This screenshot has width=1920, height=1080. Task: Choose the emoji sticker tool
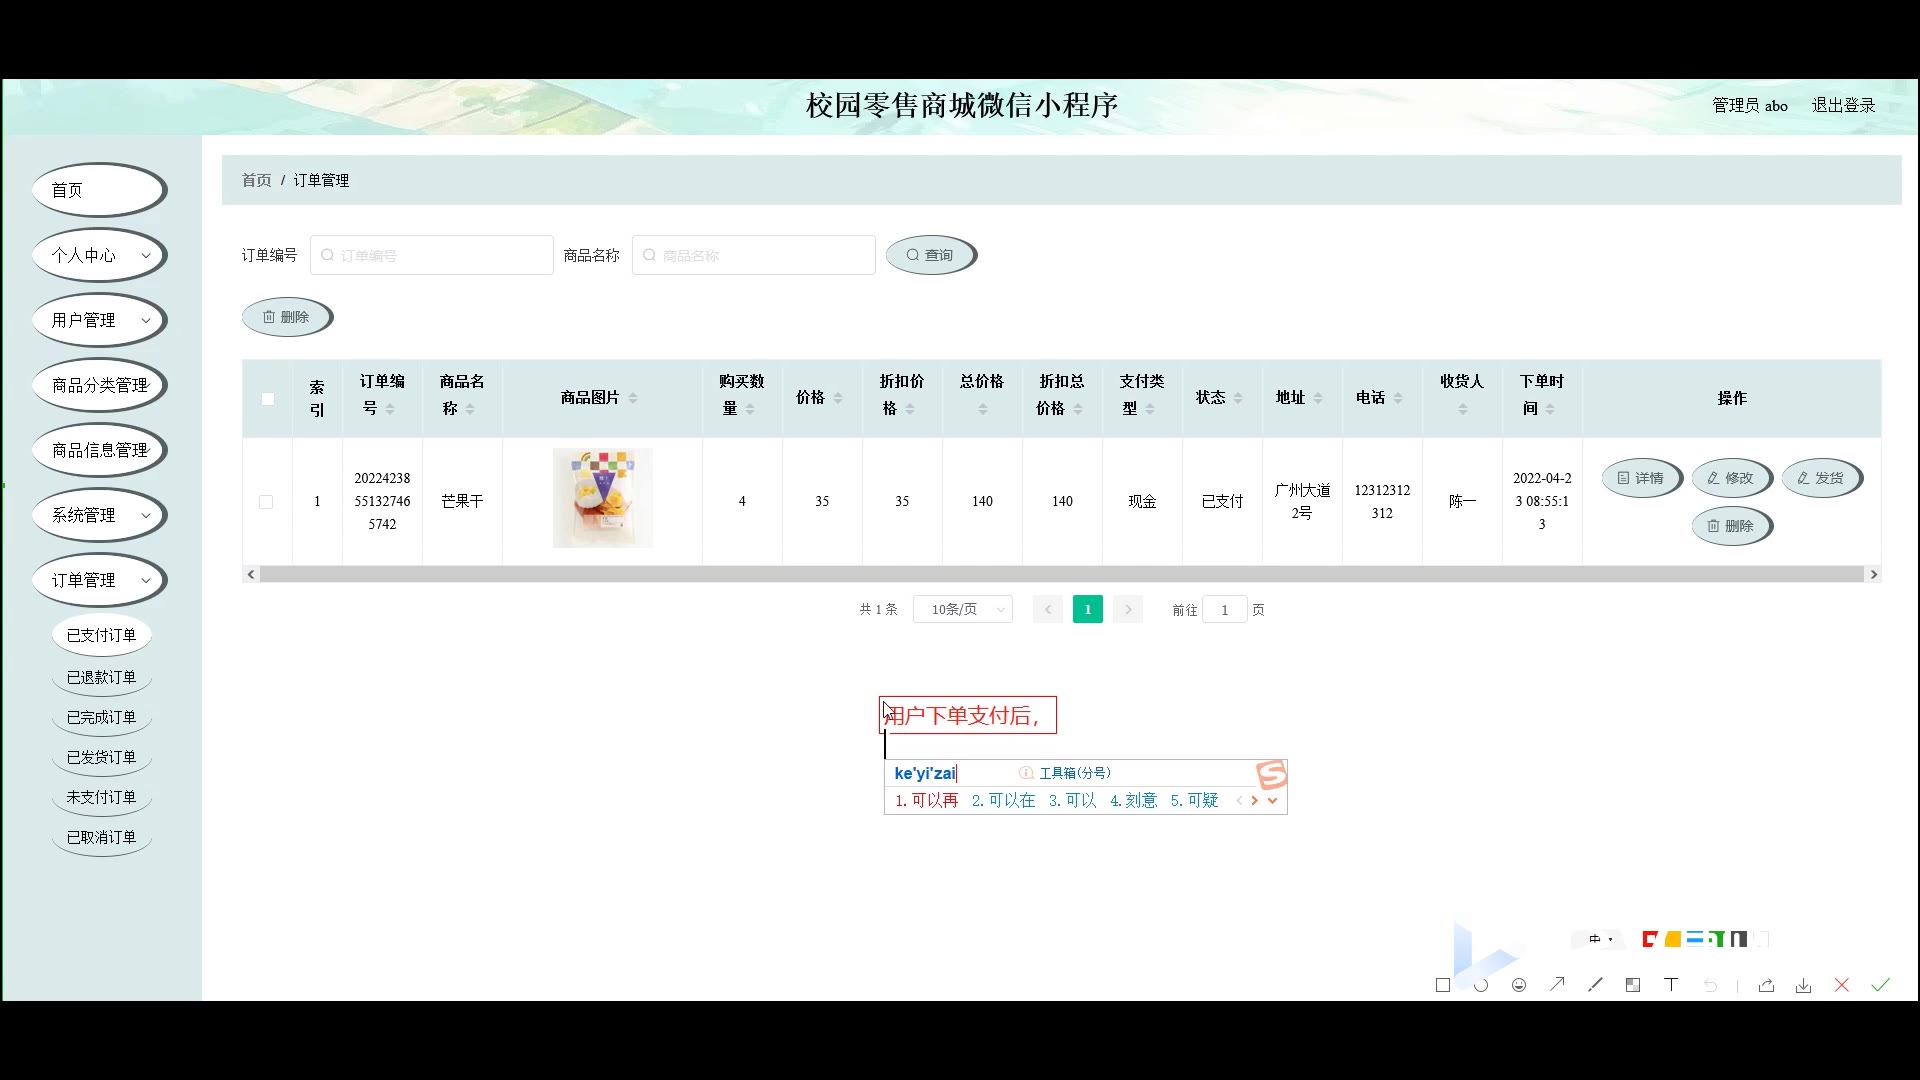pos(1519,985)
